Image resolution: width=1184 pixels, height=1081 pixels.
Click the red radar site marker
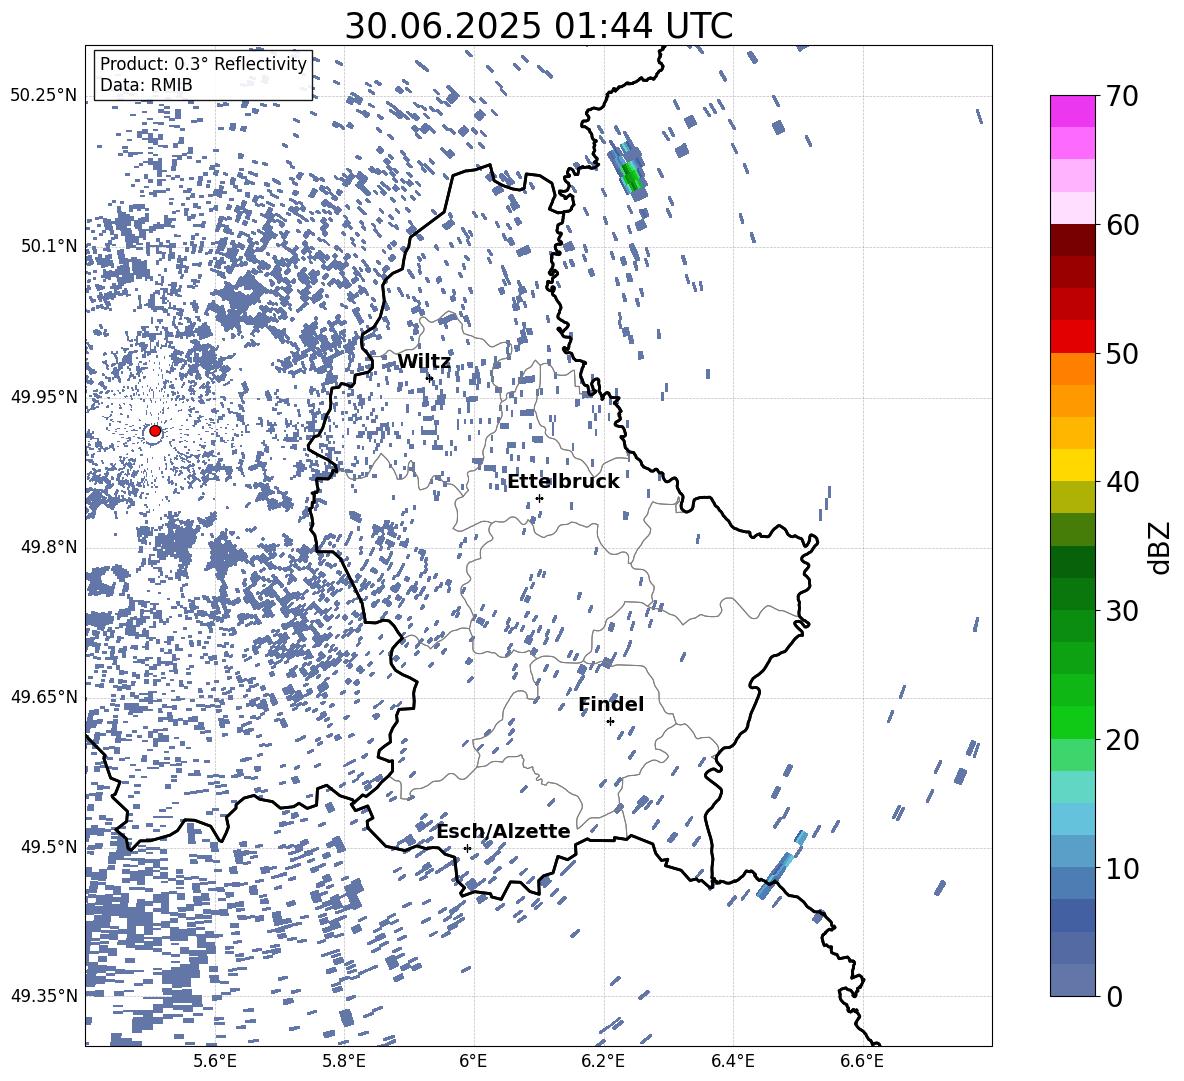(x=155, y=431)
